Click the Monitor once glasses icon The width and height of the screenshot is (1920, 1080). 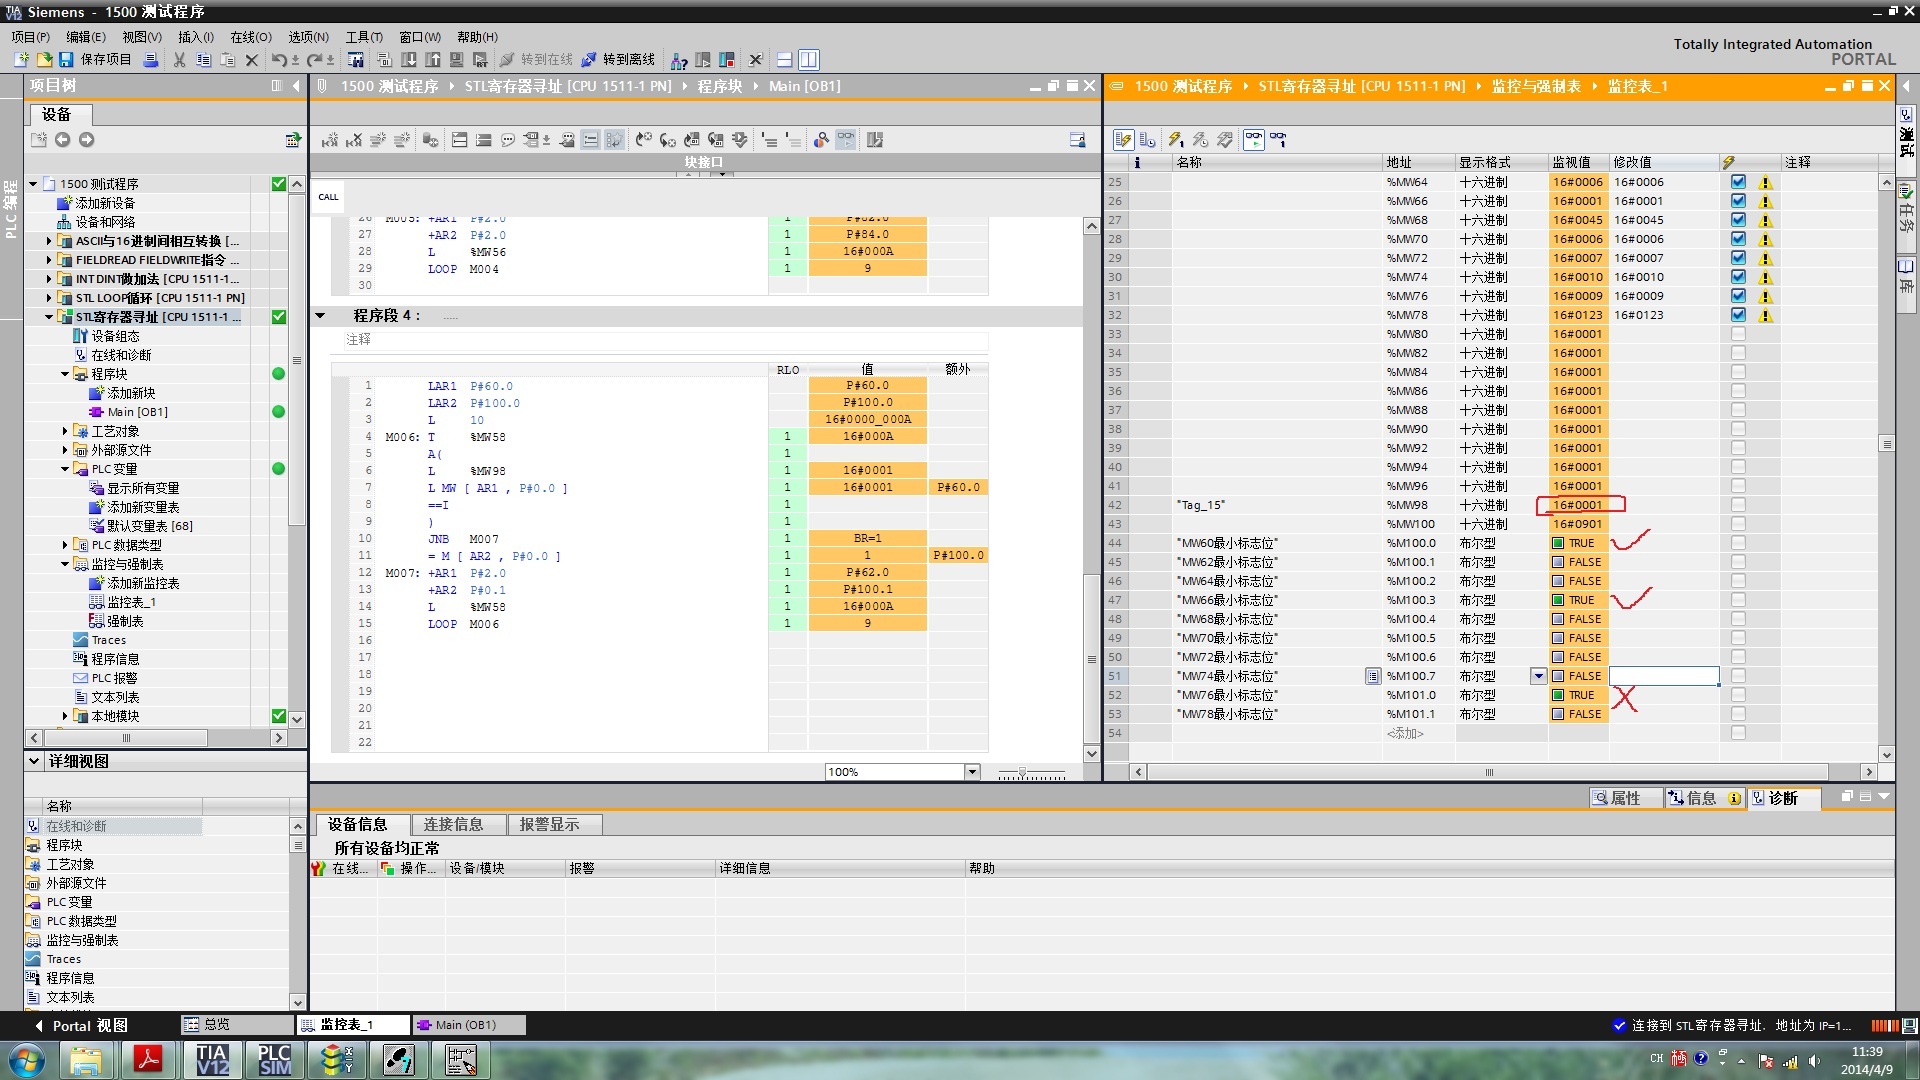1278,140
